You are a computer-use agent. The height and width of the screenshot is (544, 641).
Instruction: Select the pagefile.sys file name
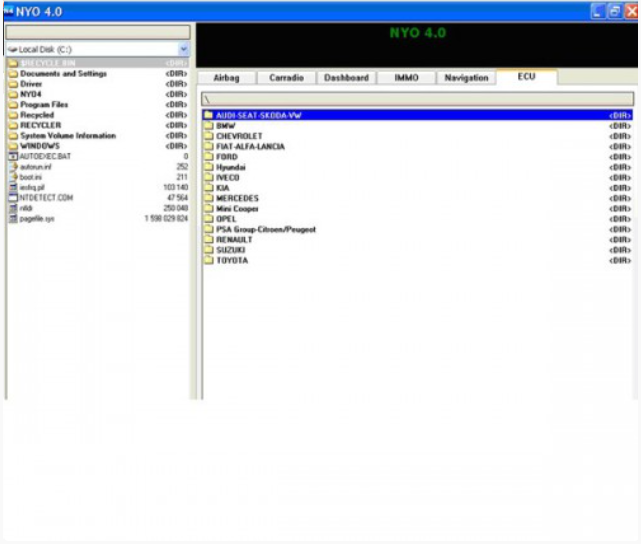37,219
